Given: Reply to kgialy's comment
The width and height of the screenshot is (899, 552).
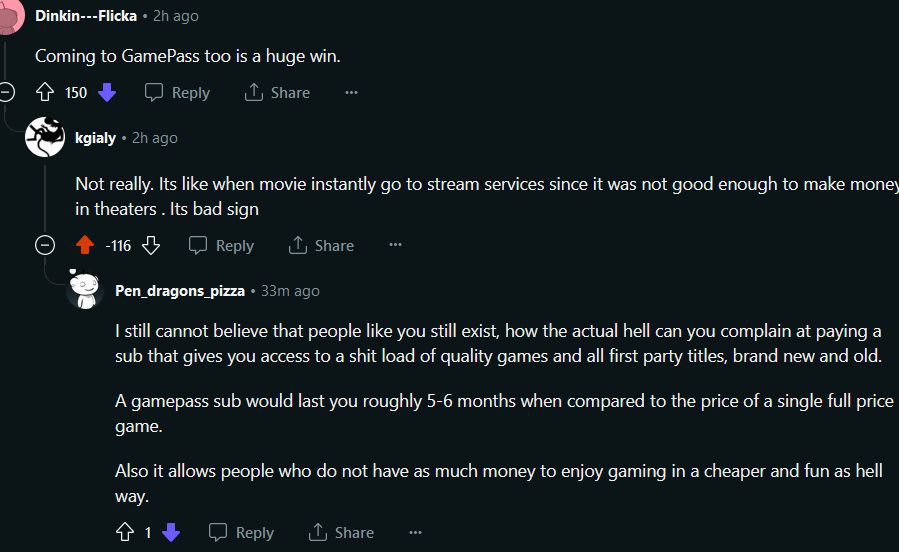Looking at the screenshot, I should pos(221,246).
